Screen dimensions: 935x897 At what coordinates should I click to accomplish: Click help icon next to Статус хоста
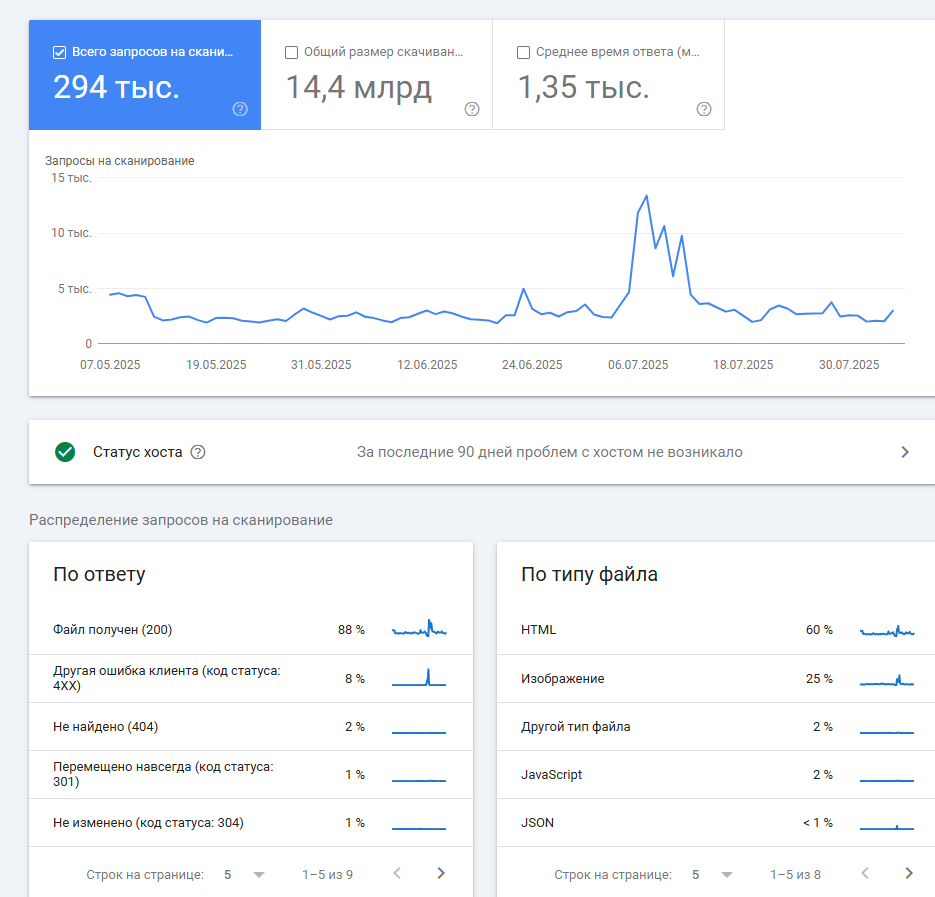click(x=198, y=452)
